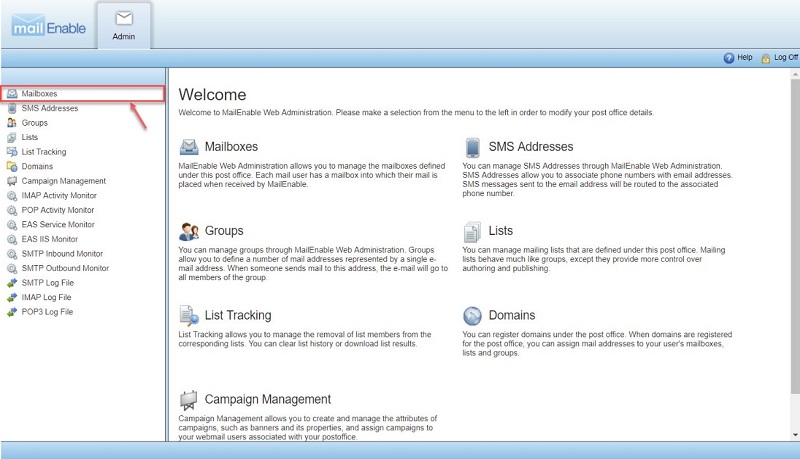This screenshot has height=459, width=800.
Task: Click the Log Off link text
Action: [786, 58]
